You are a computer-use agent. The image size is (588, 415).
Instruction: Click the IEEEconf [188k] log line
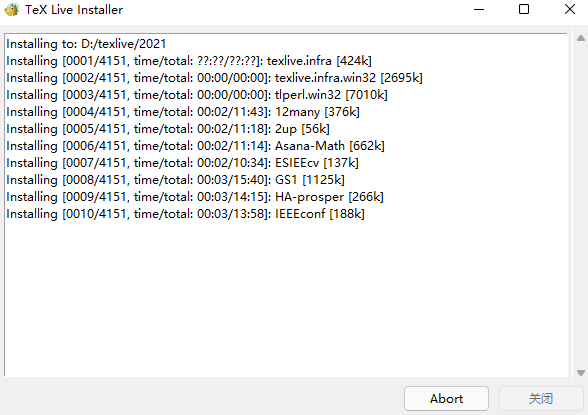186,214
